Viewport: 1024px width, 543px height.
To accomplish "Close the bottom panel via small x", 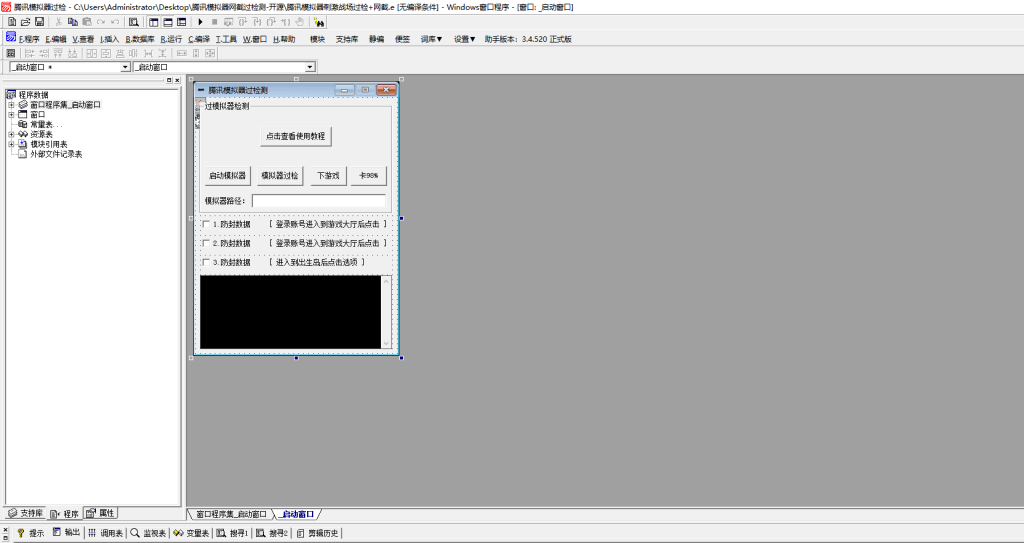I will coord(6,528).
